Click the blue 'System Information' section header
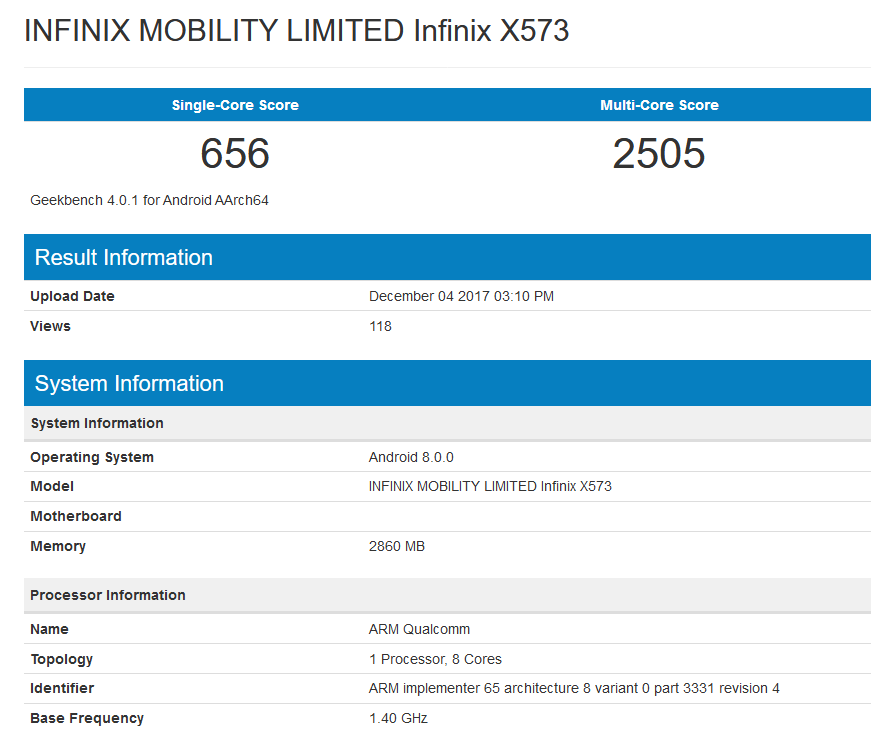The height and width of the screenshot is (743, 896). coord(447,383)
